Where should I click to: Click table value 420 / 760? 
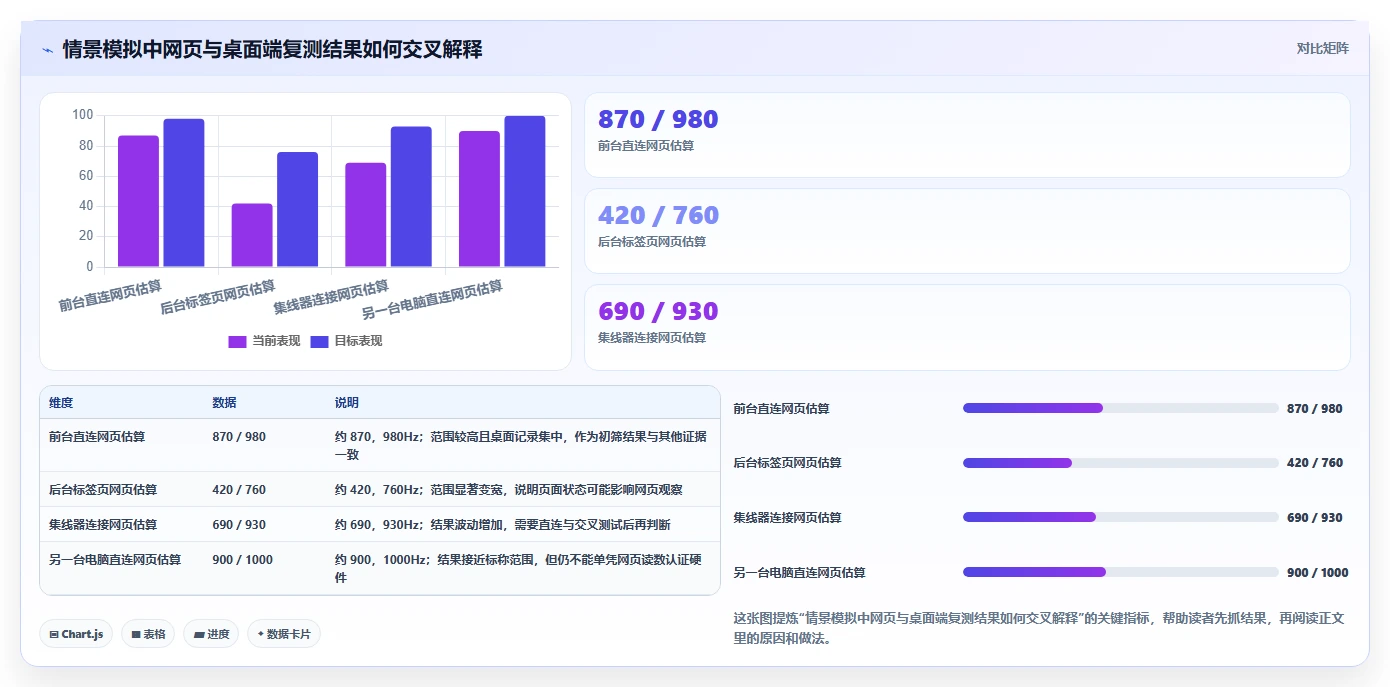pos(239,490)
